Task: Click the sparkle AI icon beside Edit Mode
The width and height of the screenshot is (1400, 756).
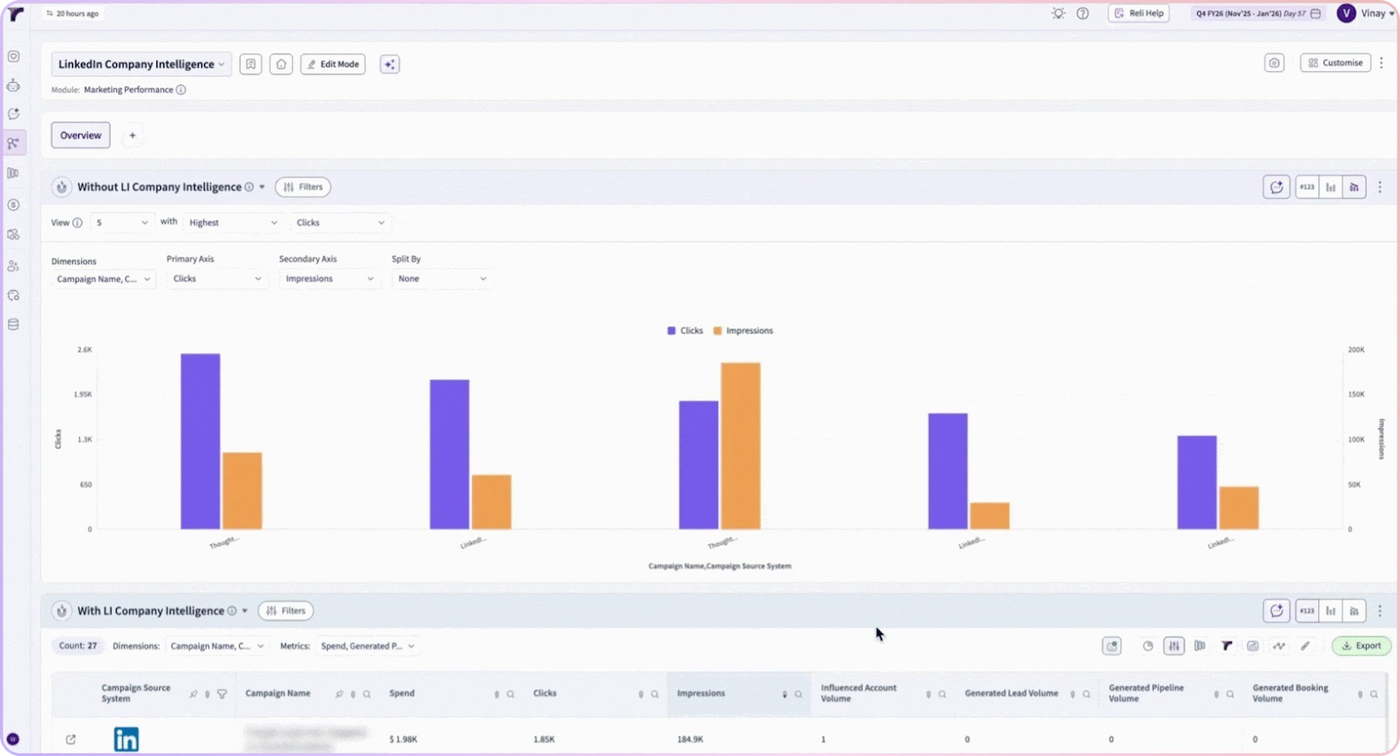Action: click(x=390, y=64)
